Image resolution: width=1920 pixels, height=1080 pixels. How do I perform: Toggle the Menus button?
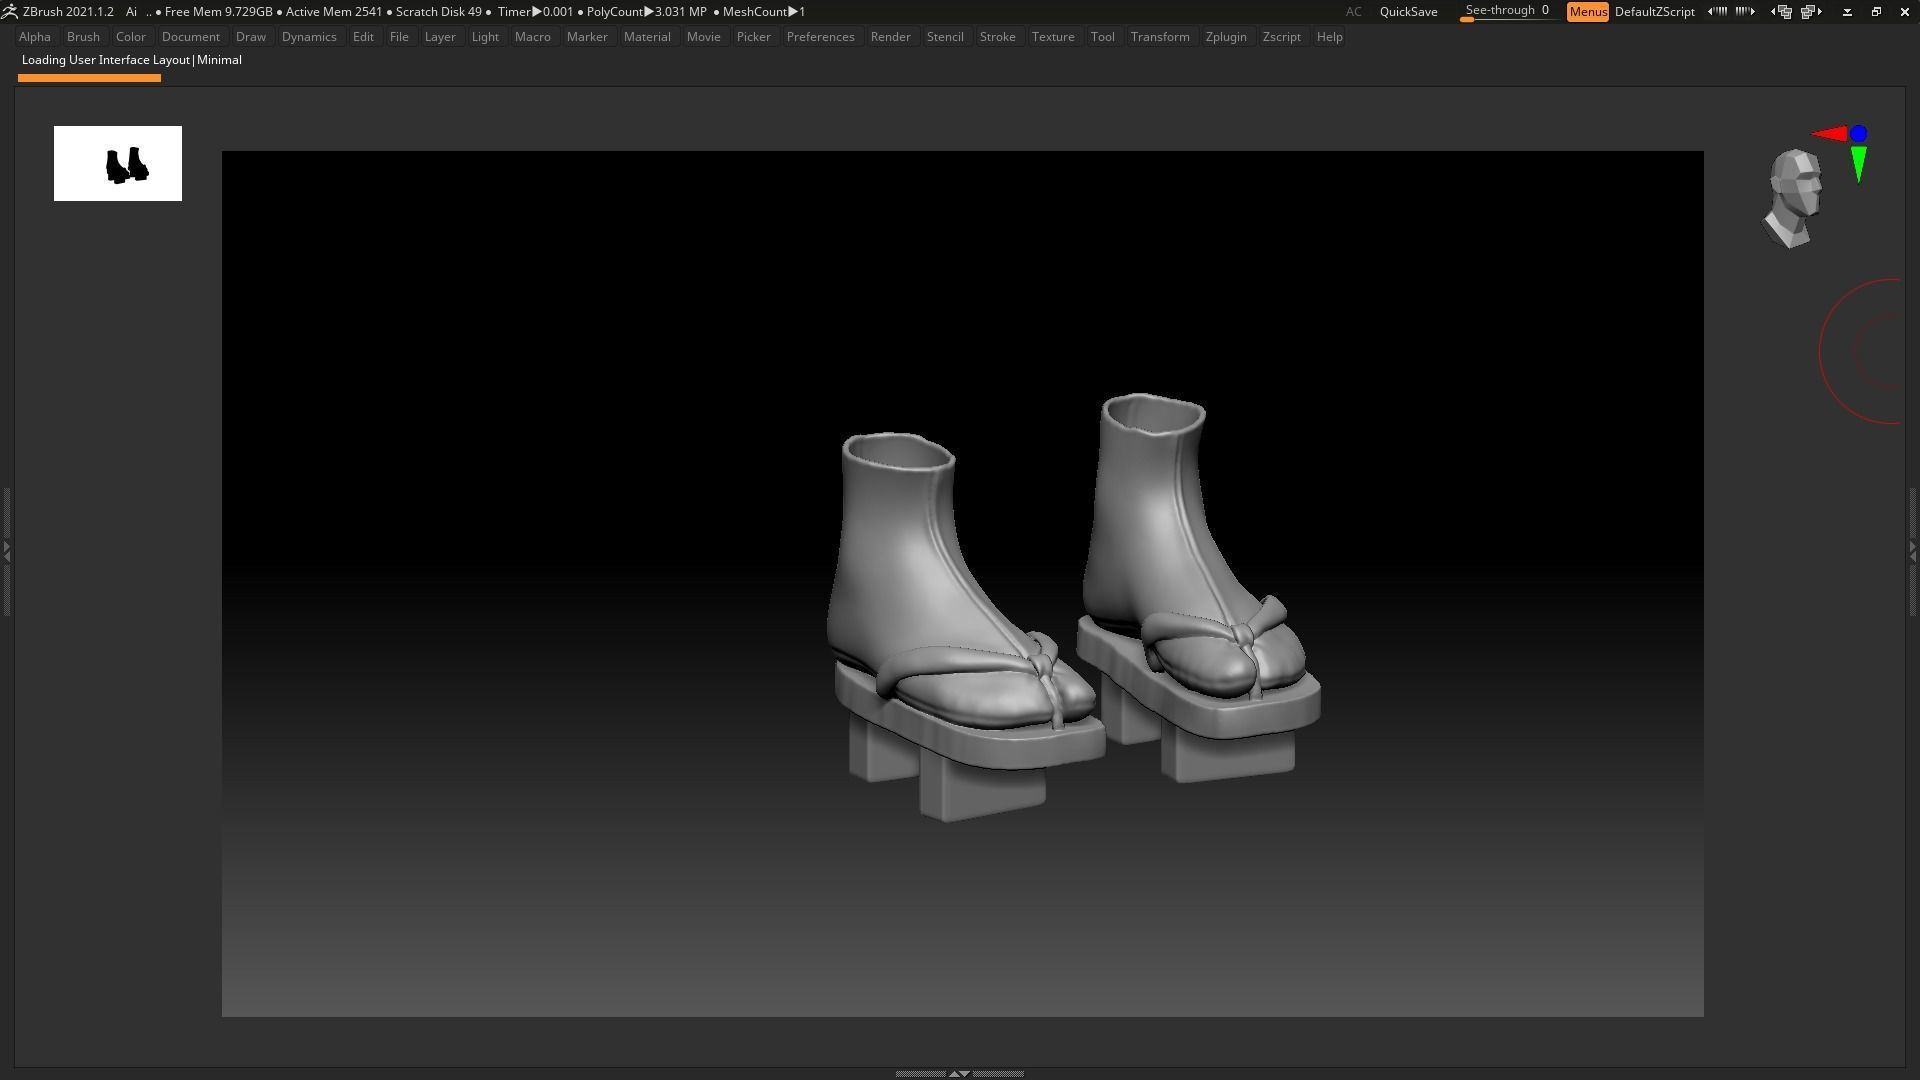tap(1588, 12)
